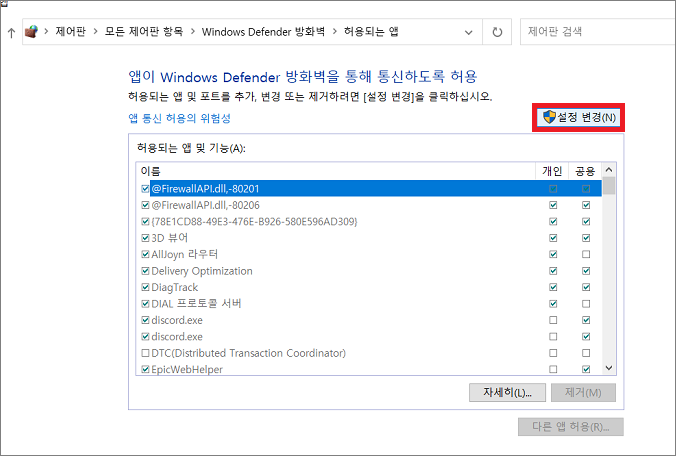Go to Windows Defender 방화벽 breadcrumb

pos(263,31)
